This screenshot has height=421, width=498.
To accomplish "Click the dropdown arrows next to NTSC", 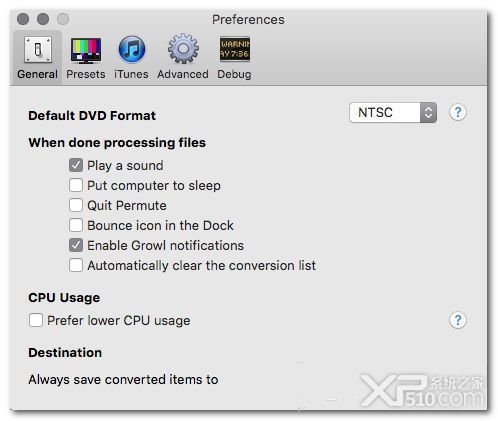I will pyautogui.click(x=428, y=113).
